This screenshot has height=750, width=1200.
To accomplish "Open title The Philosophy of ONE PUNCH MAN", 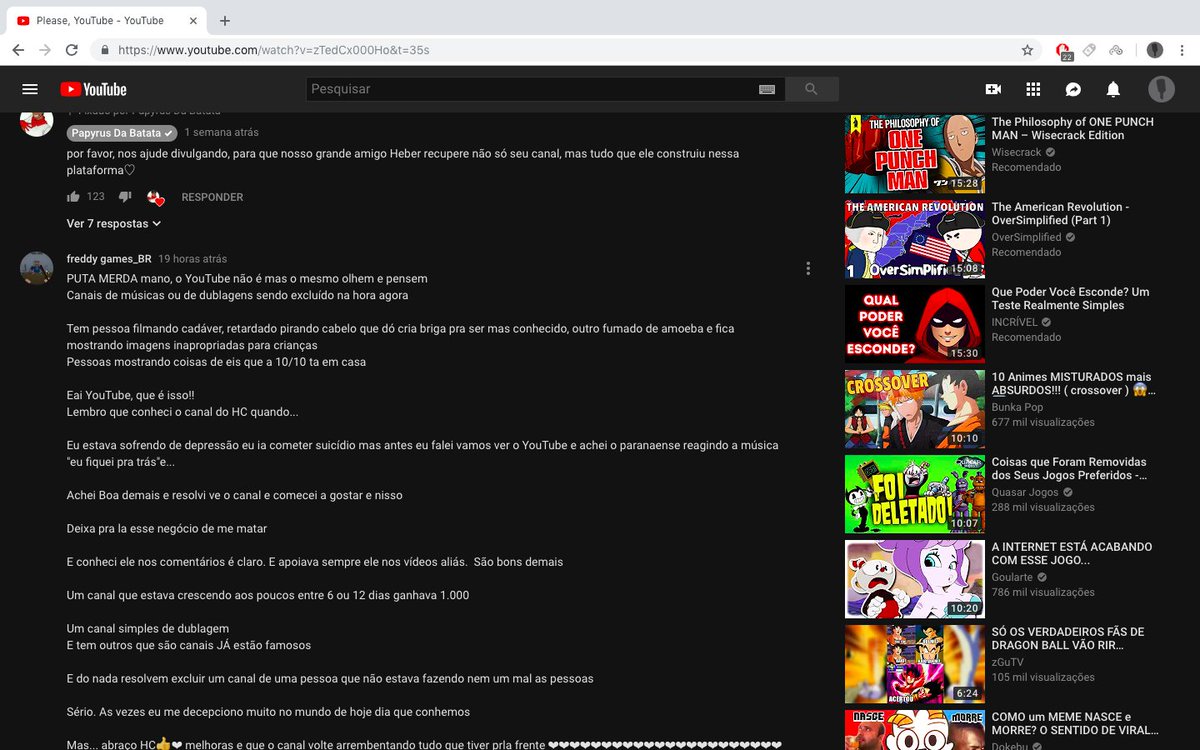I will (x=1072, y=128).
